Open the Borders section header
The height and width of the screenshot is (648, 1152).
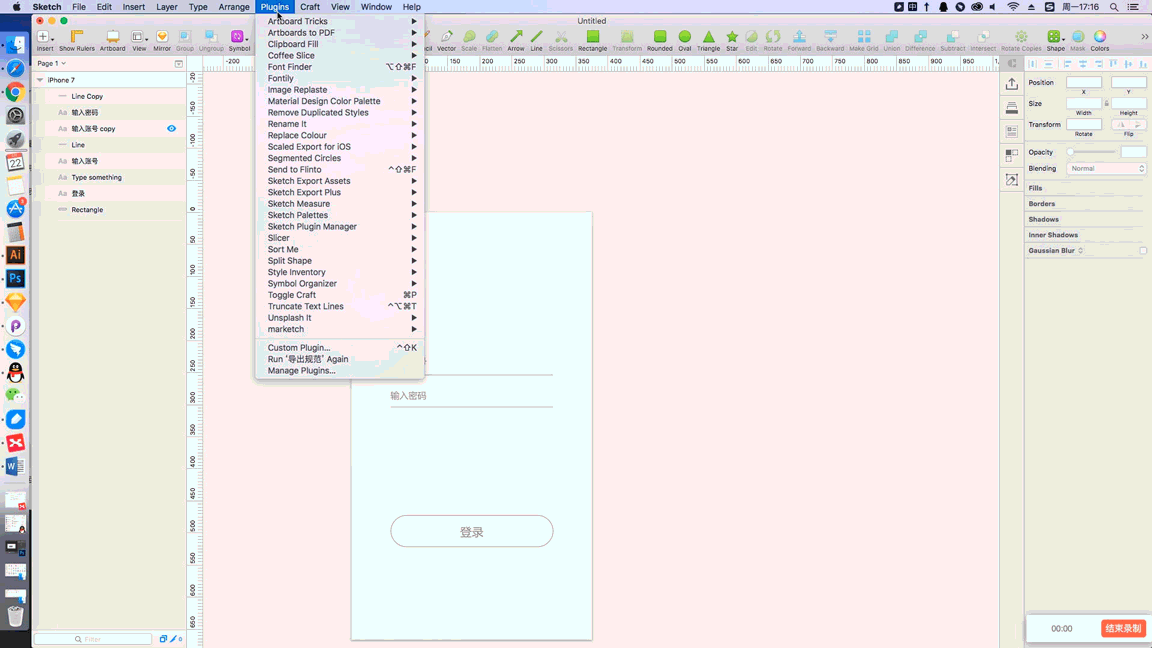point(1041,204)
